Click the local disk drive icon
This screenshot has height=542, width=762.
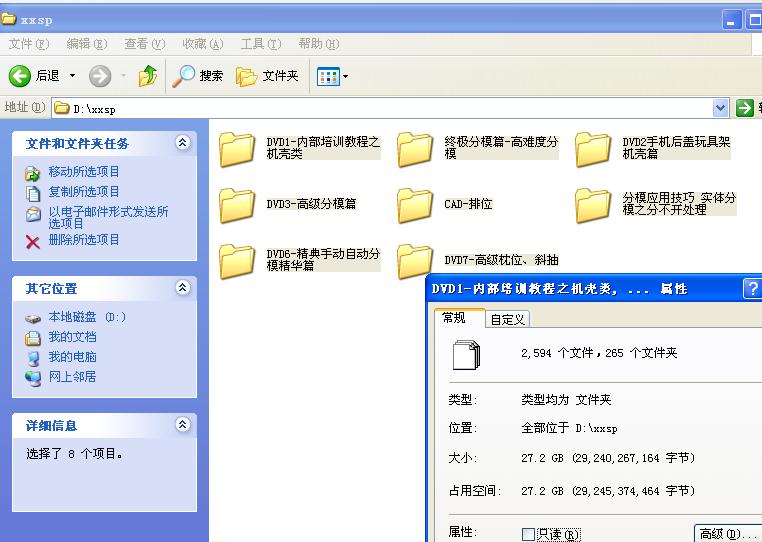point(33,319)
